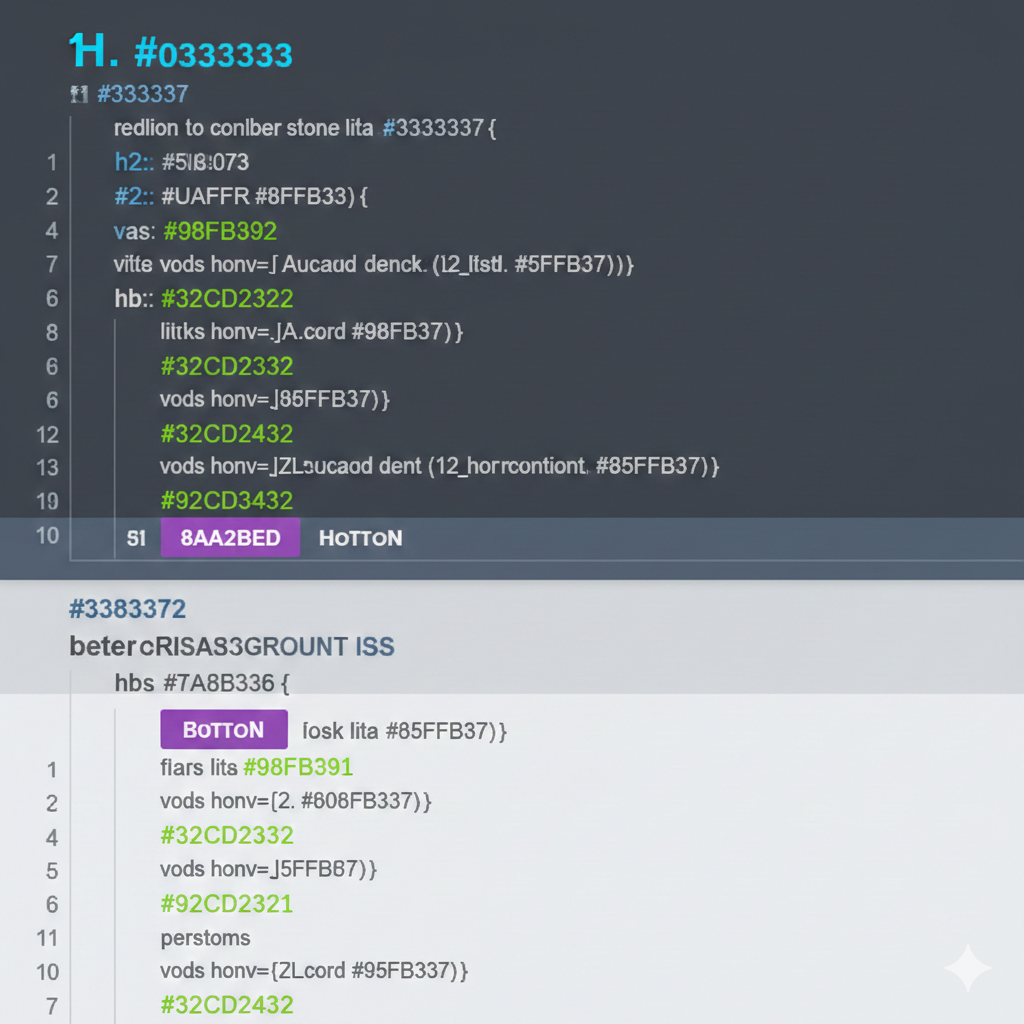Click line number 13 in gutter
Image resolution: width=1024 pixels, height=1024 pixels.
click(47, 467)
